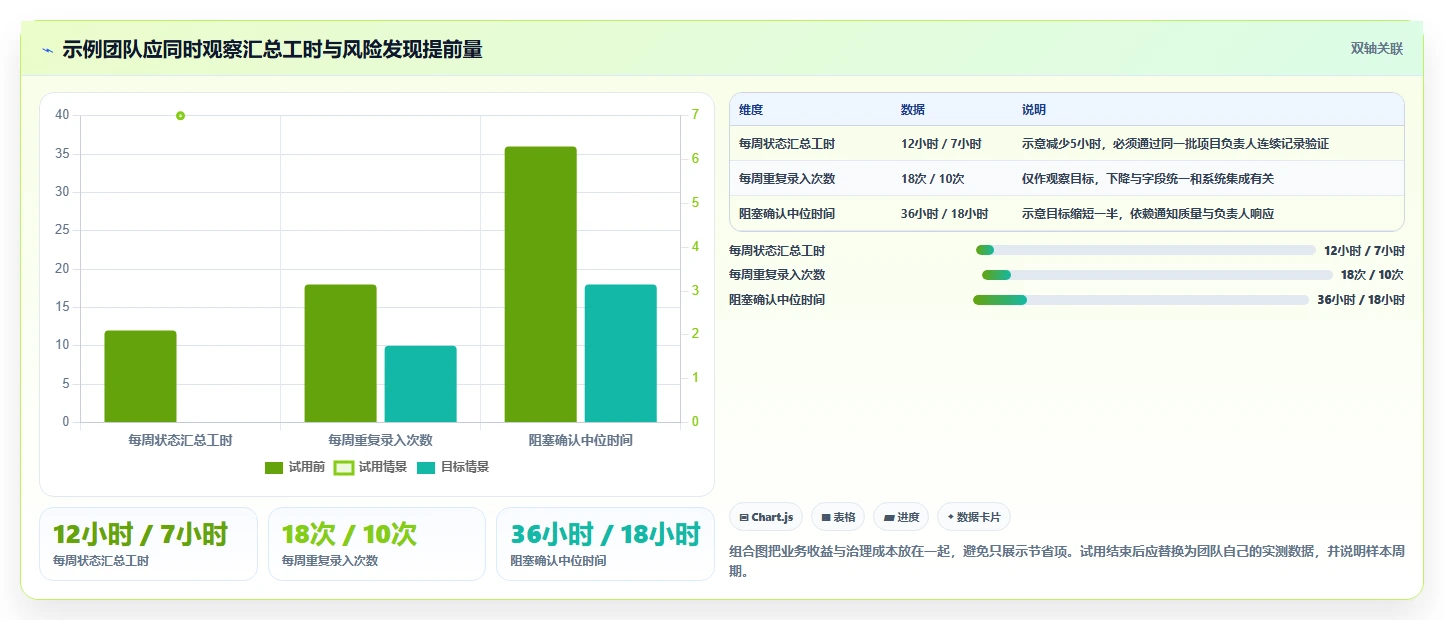Click the 18次 / 10次 data card
This screenshot has width=1444, height=620.
tap(376, 544)
